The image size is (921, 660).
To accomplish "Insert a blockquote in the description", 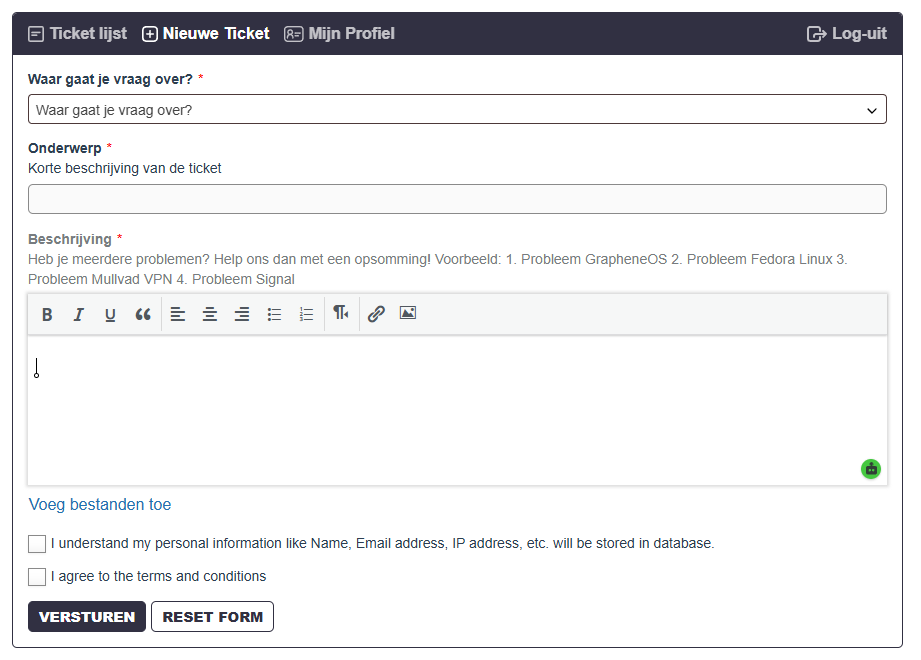I will coord(143,315).
